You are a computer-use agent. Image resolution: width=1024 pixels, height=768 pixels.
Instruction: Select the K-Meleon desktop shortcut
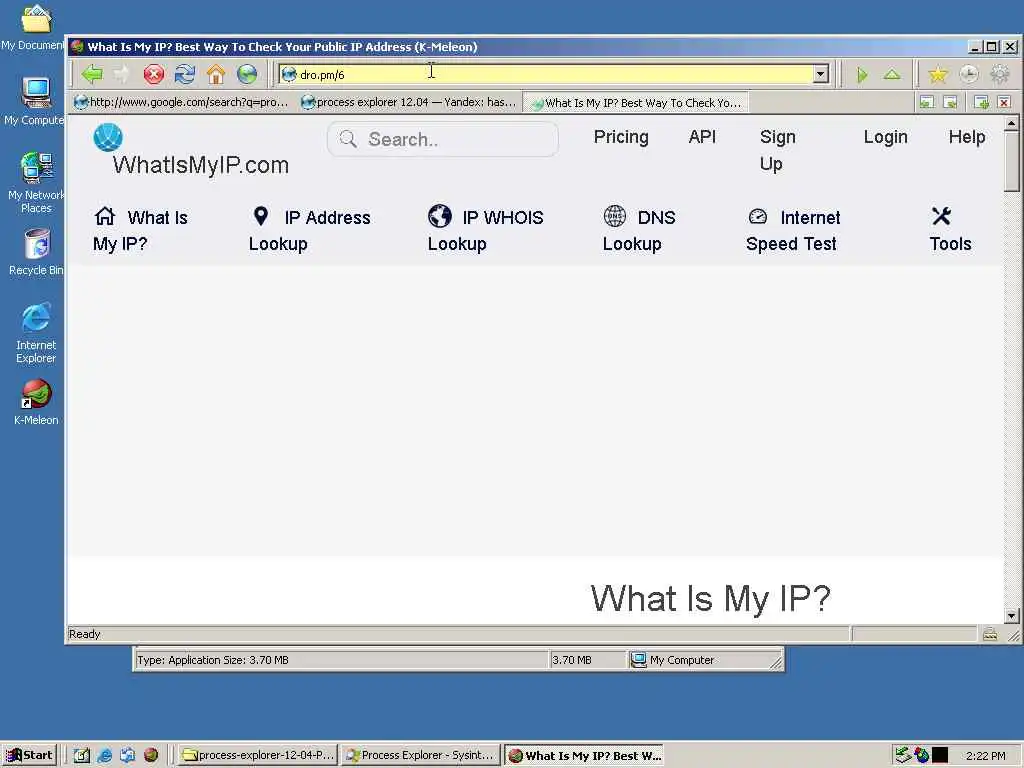(36, 402)
